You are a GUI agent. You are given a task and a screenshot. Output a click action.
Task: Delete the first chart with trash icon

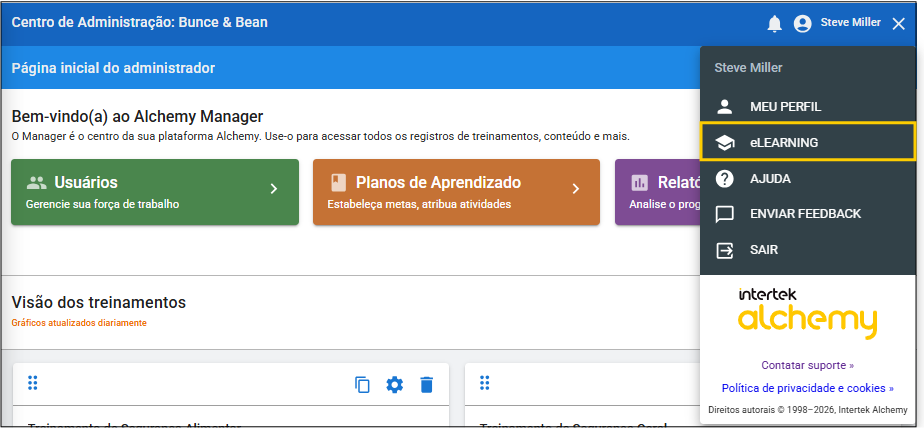(427, 384)
